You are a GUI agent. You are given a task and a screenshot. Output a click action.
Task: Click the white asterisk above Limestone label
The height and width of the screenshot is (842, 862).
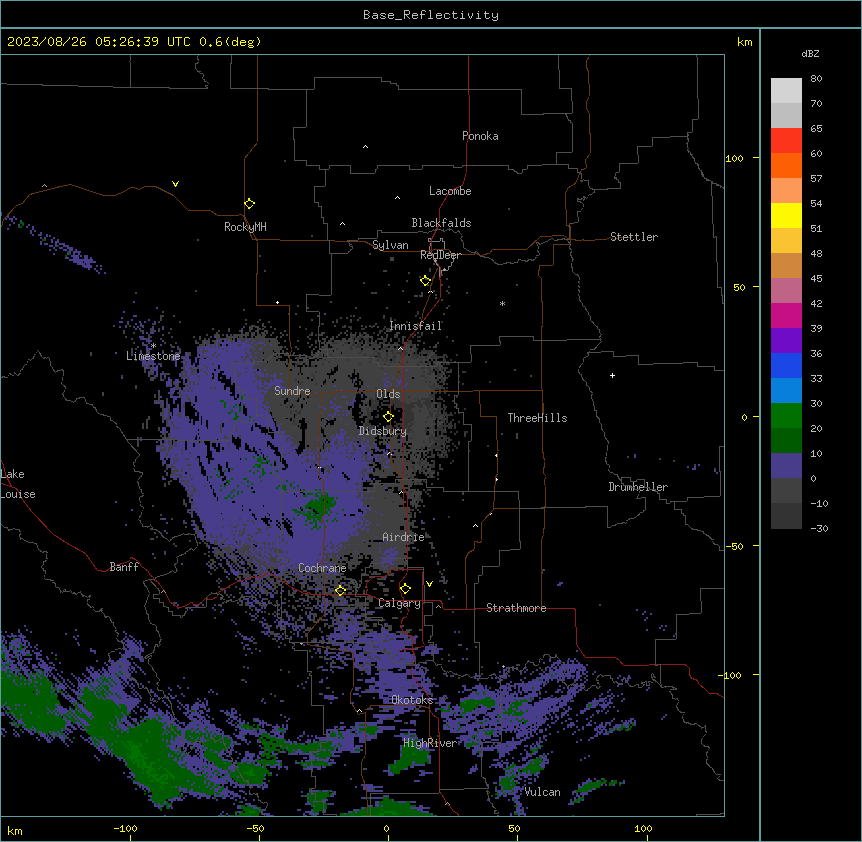pos(153,346)
